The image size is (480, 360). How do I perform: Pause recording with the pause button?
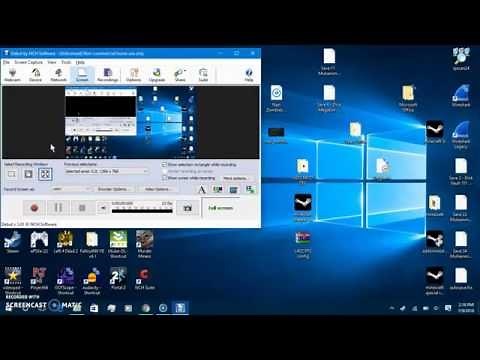(58, 208)
